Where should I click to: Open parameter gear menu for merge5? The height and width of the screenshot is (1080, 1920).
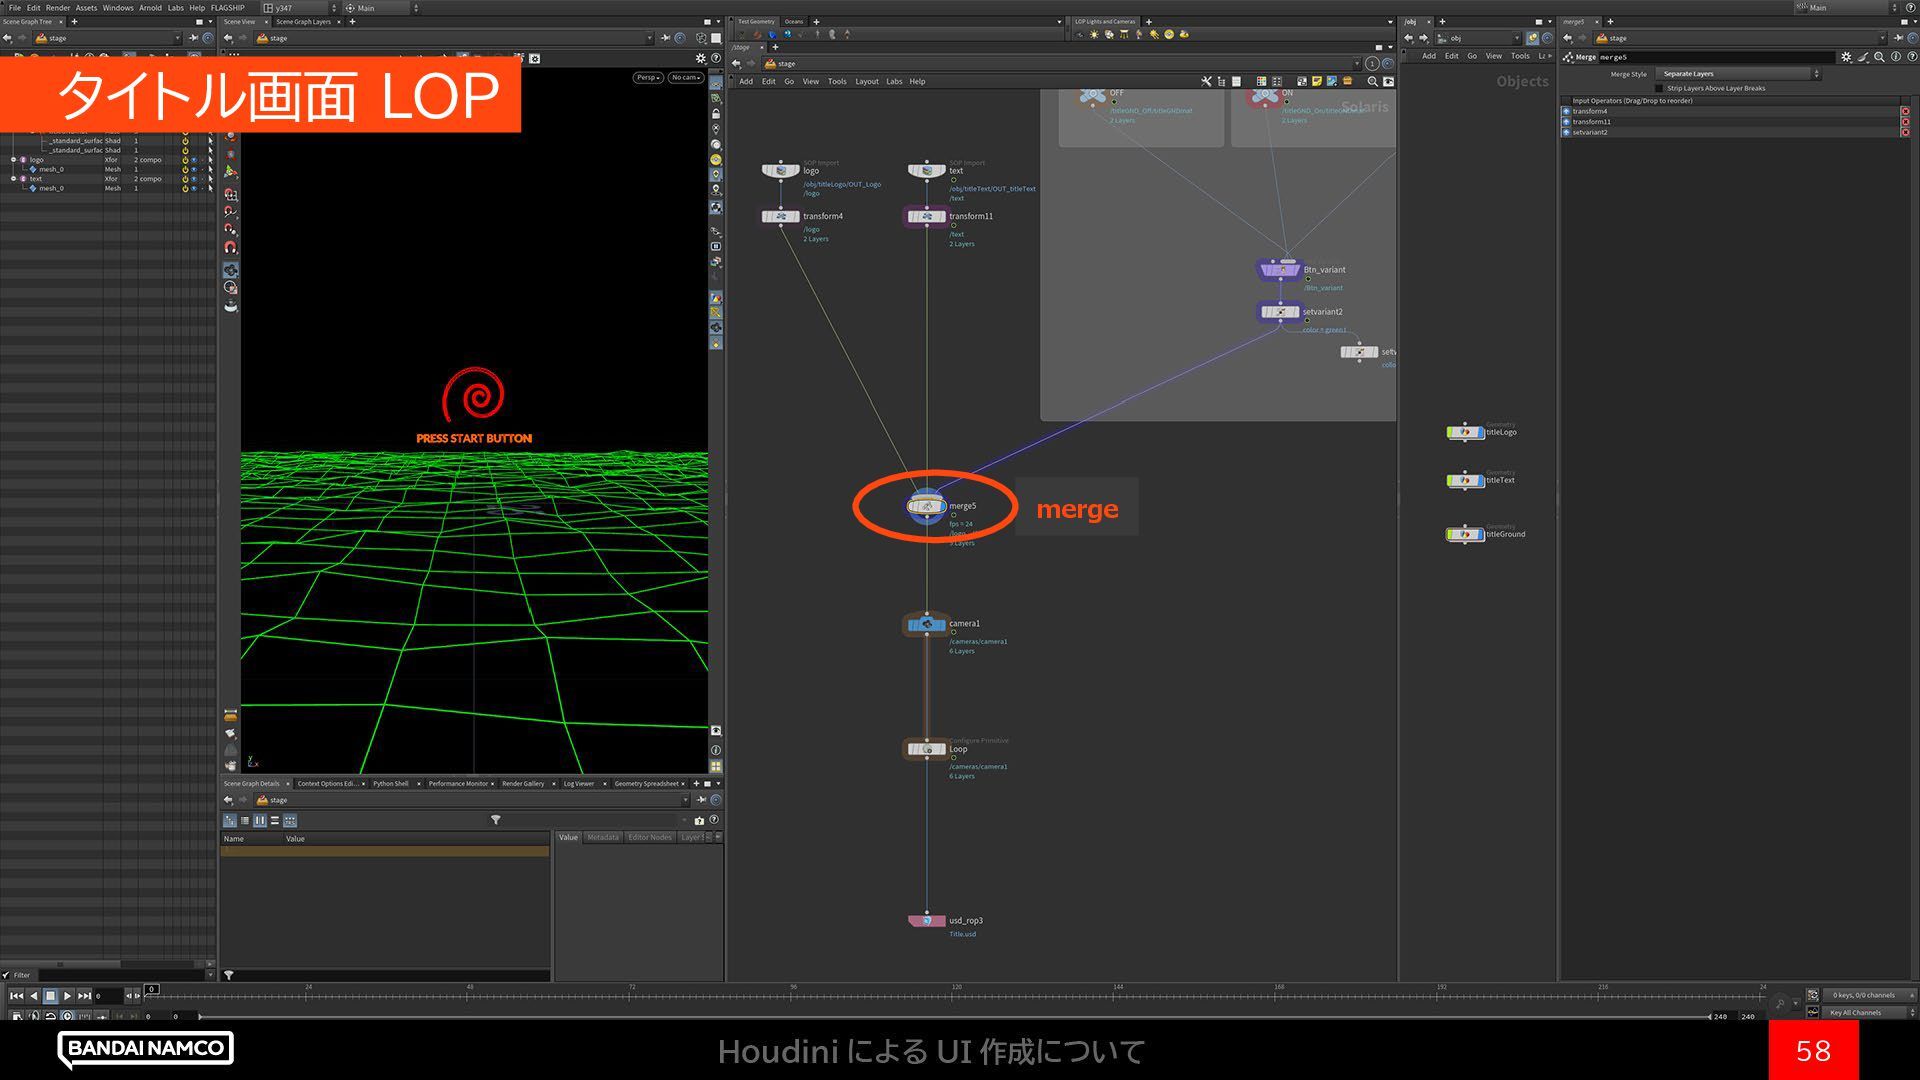click(1846, 57)
